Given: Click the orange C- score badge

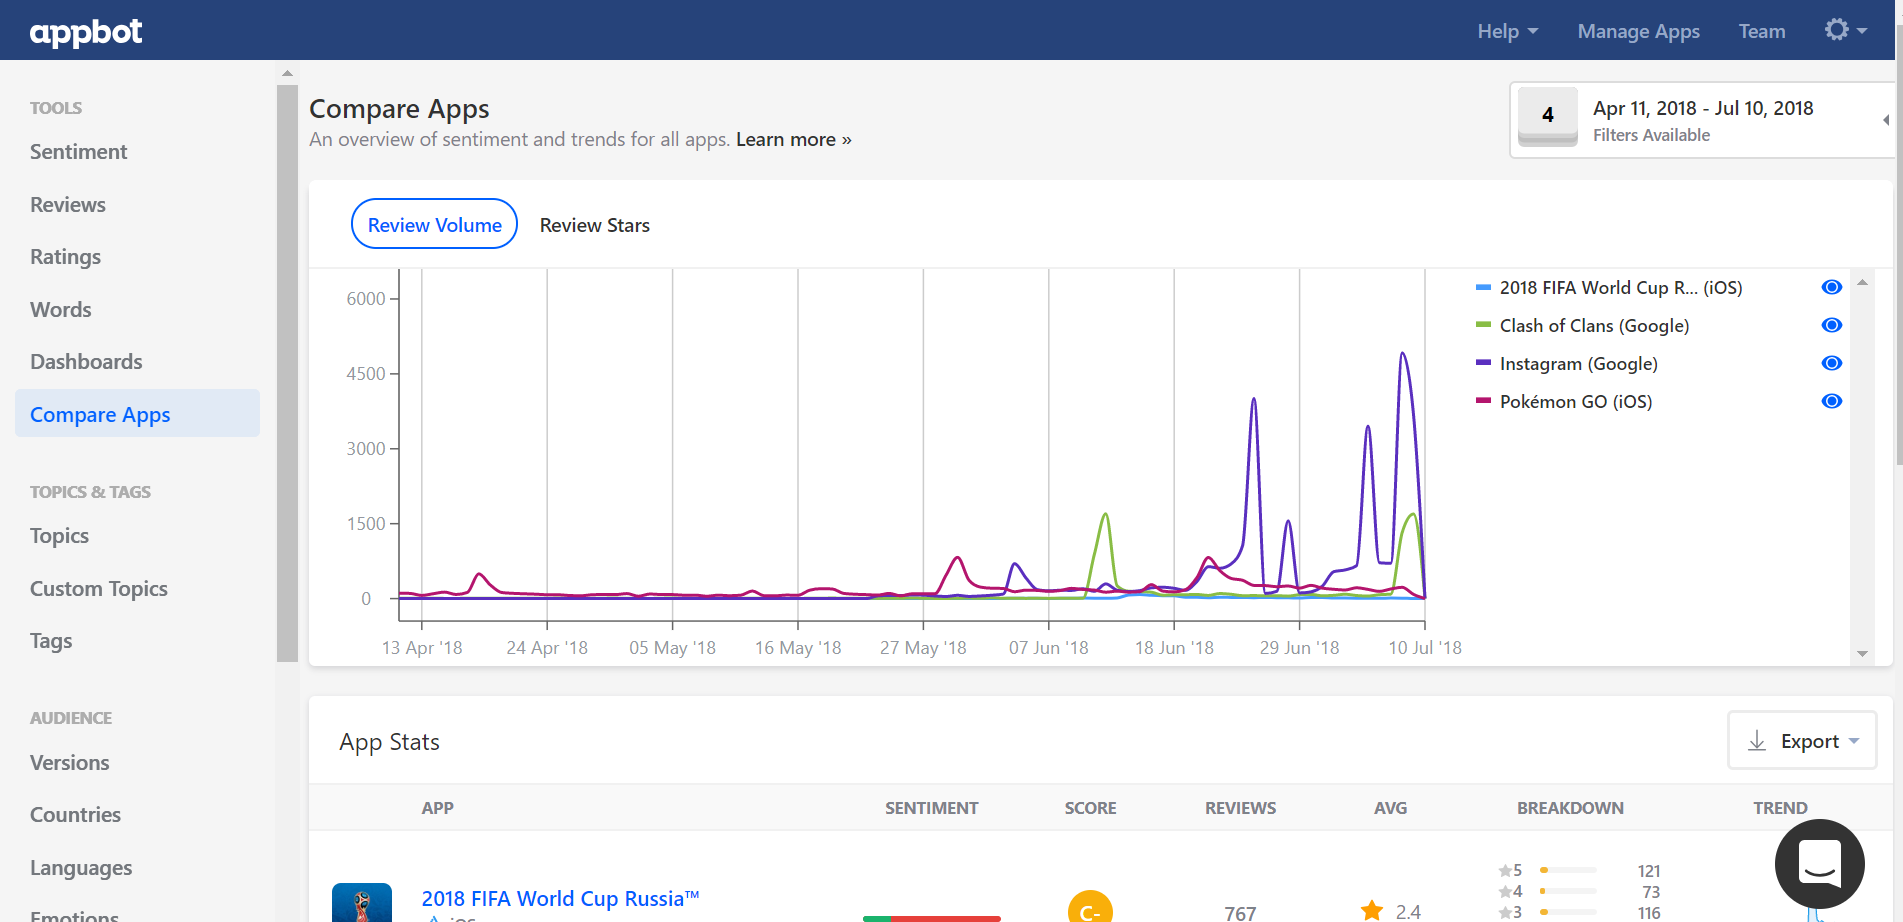Looking at the screenshot, I should click(1090, 906).
